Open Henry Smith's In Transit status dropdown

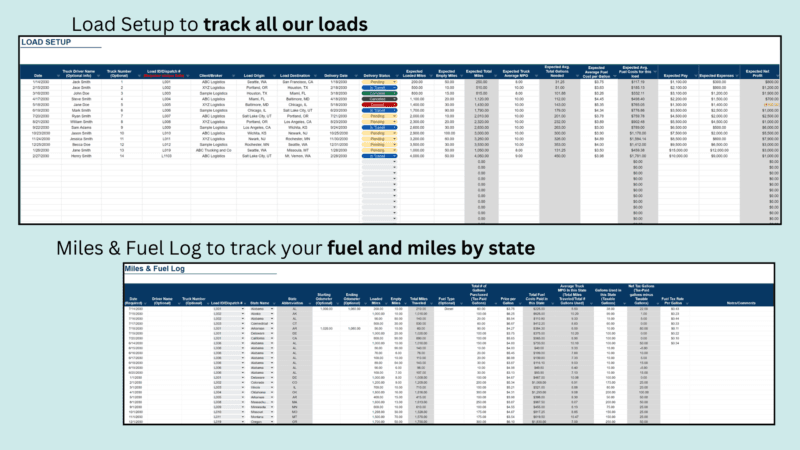coord(394,156)
